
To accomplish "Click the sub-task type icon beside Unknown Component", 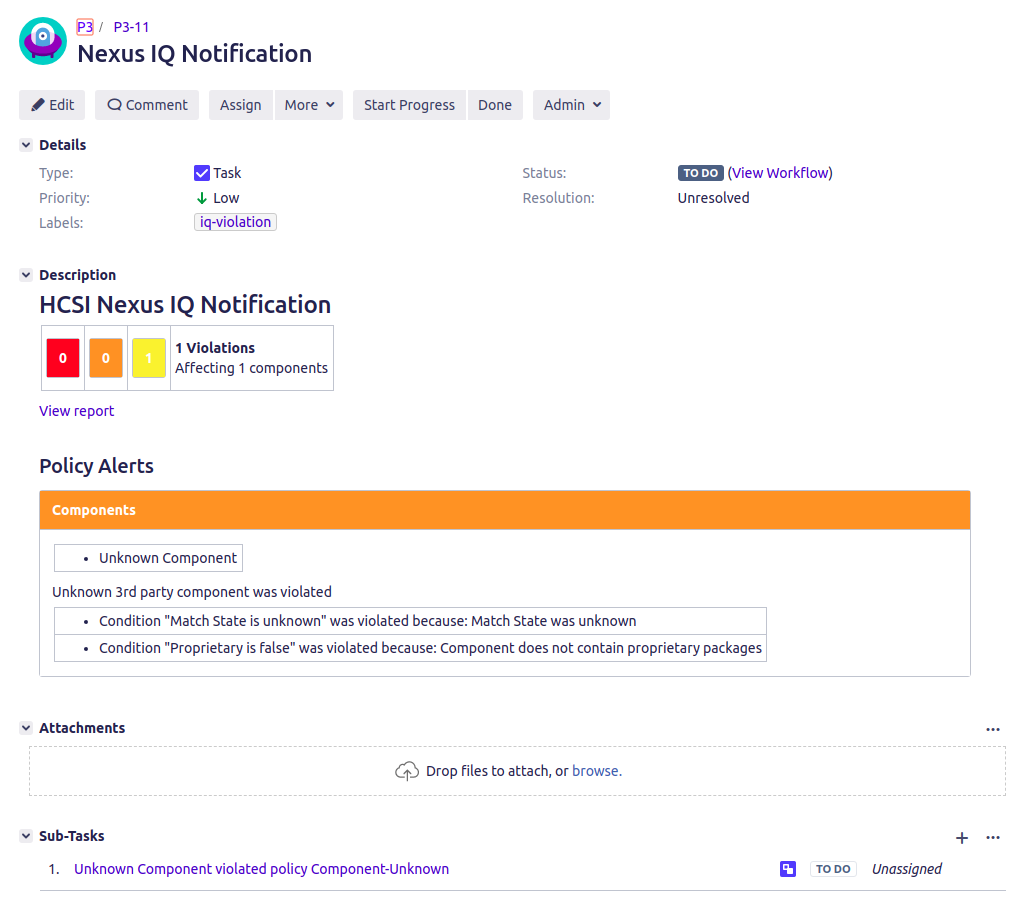I will click(x=787, y=869).
